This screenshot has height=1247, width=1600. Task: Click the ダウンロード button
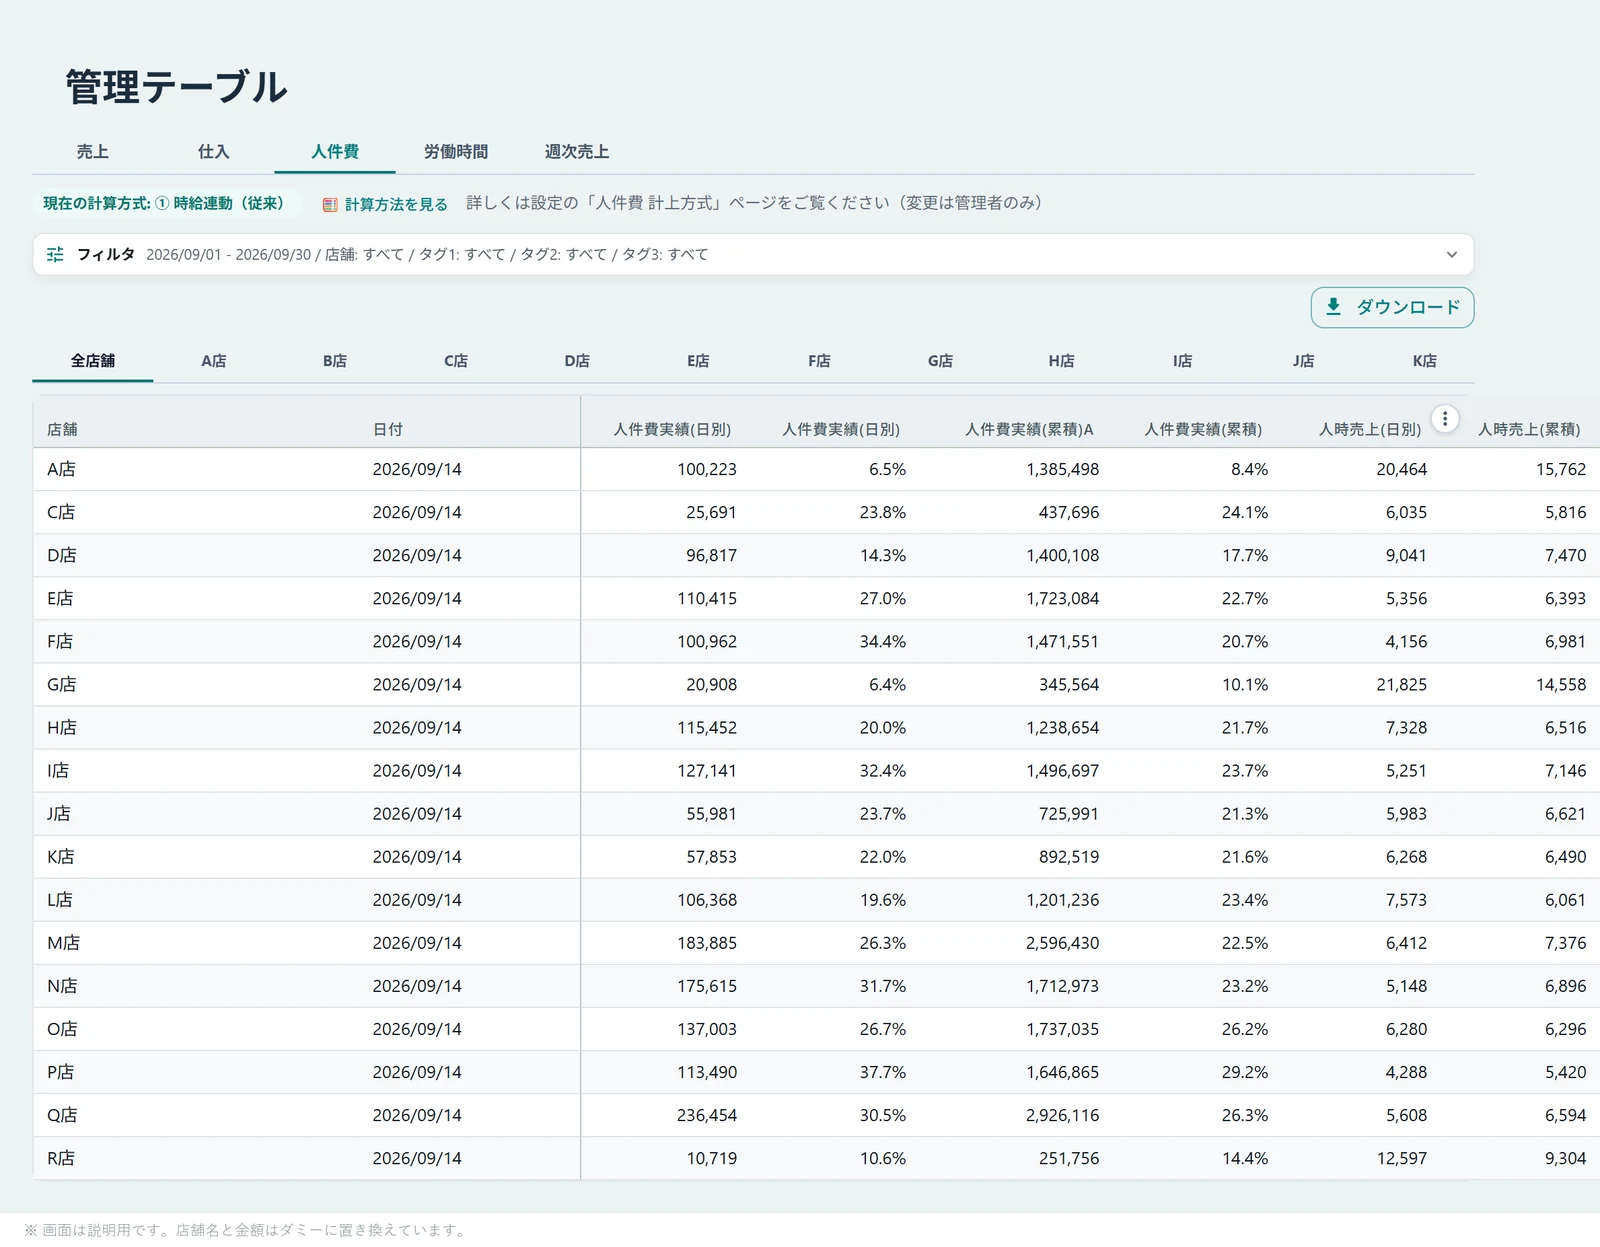point(1392,307)
